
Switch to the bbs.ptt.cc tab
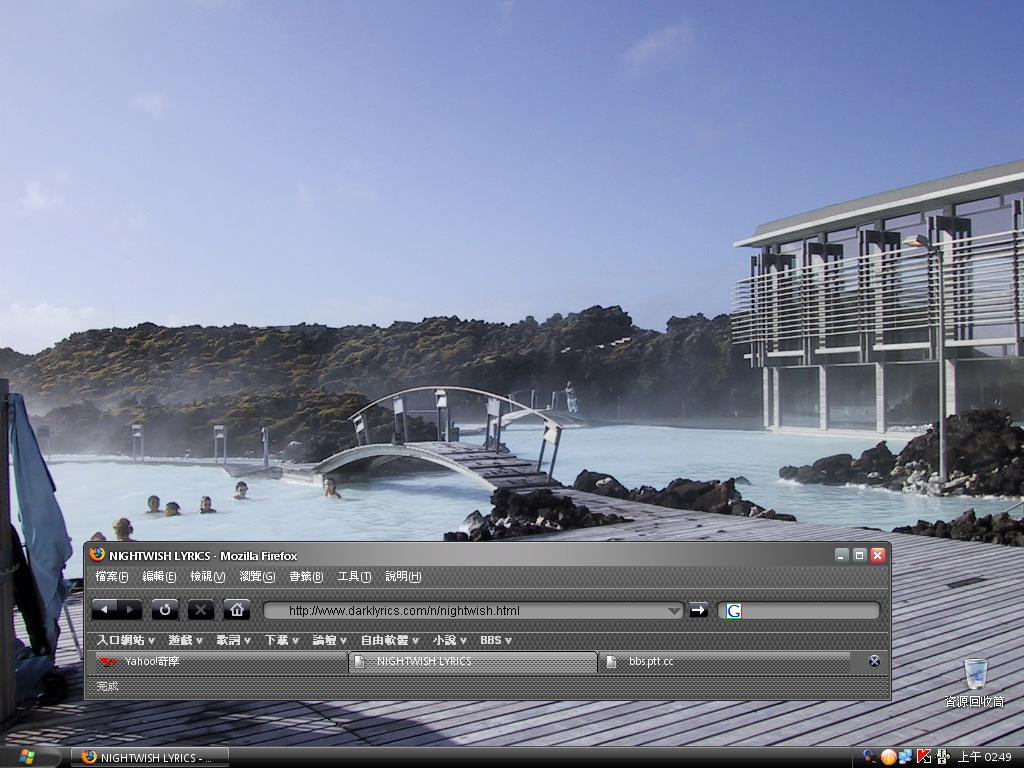(x=724, y=662)
